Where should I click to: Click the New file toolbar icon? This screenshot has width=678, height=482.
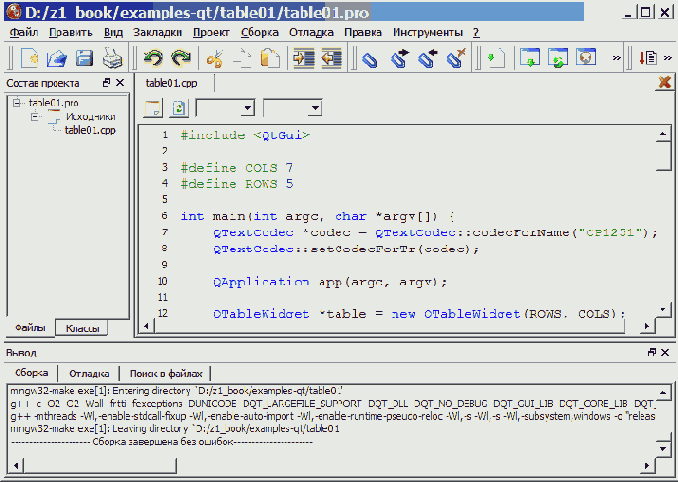click(x=30, y=59)
